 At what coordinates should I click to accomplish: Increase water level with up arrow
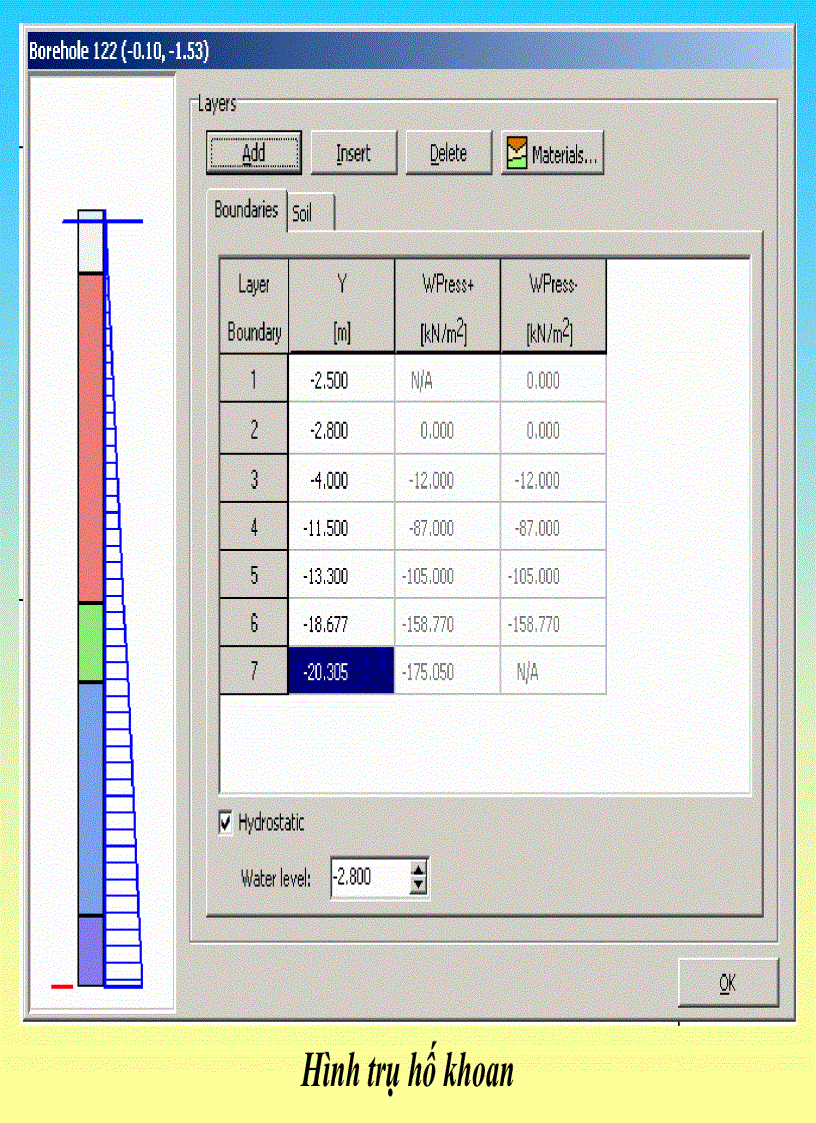[419, 871]
